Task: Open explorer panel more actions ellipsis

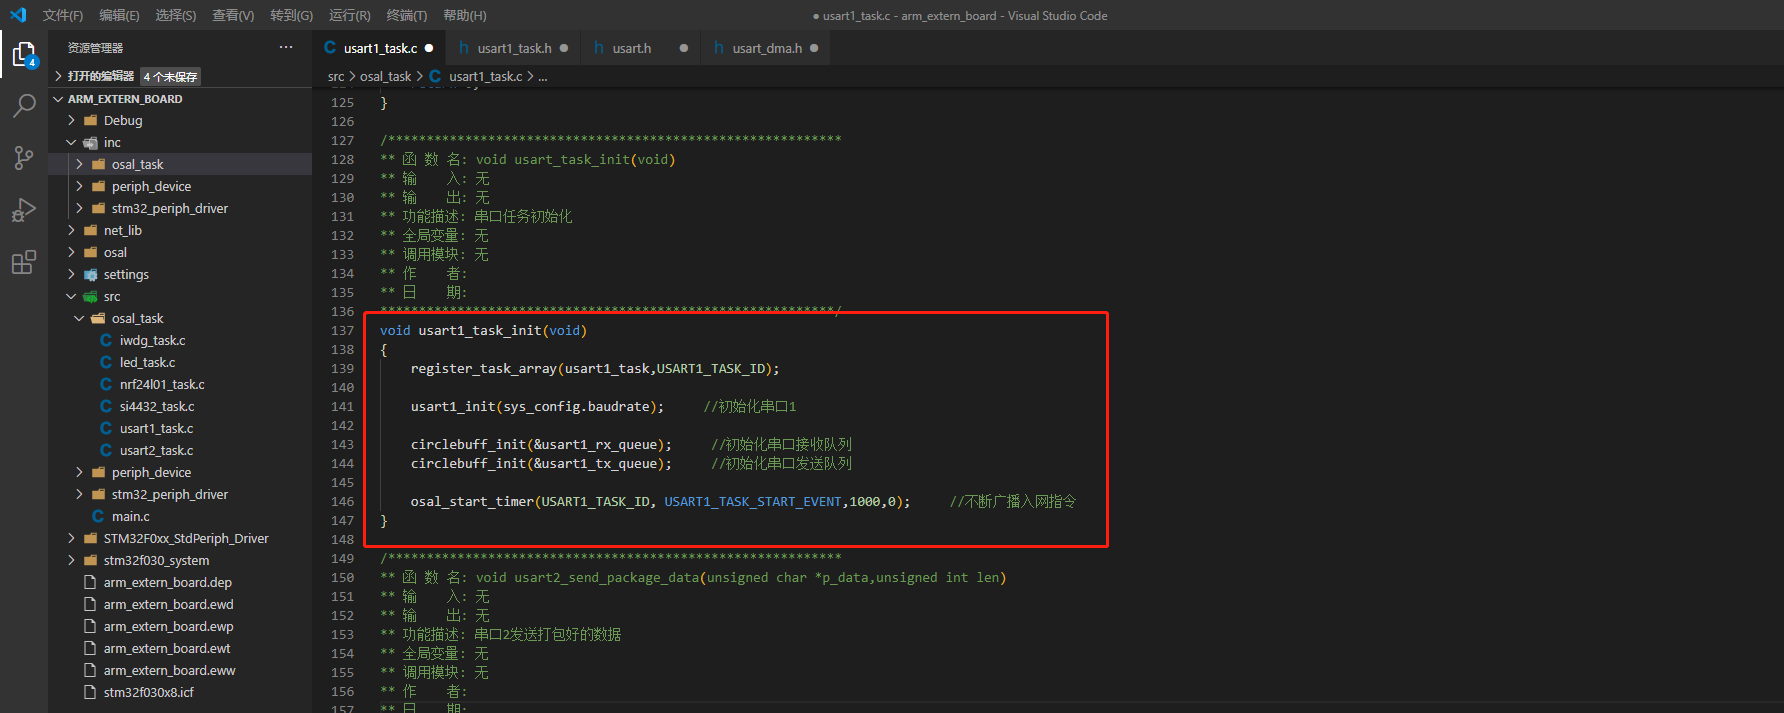Action: [x=286, y=48]
